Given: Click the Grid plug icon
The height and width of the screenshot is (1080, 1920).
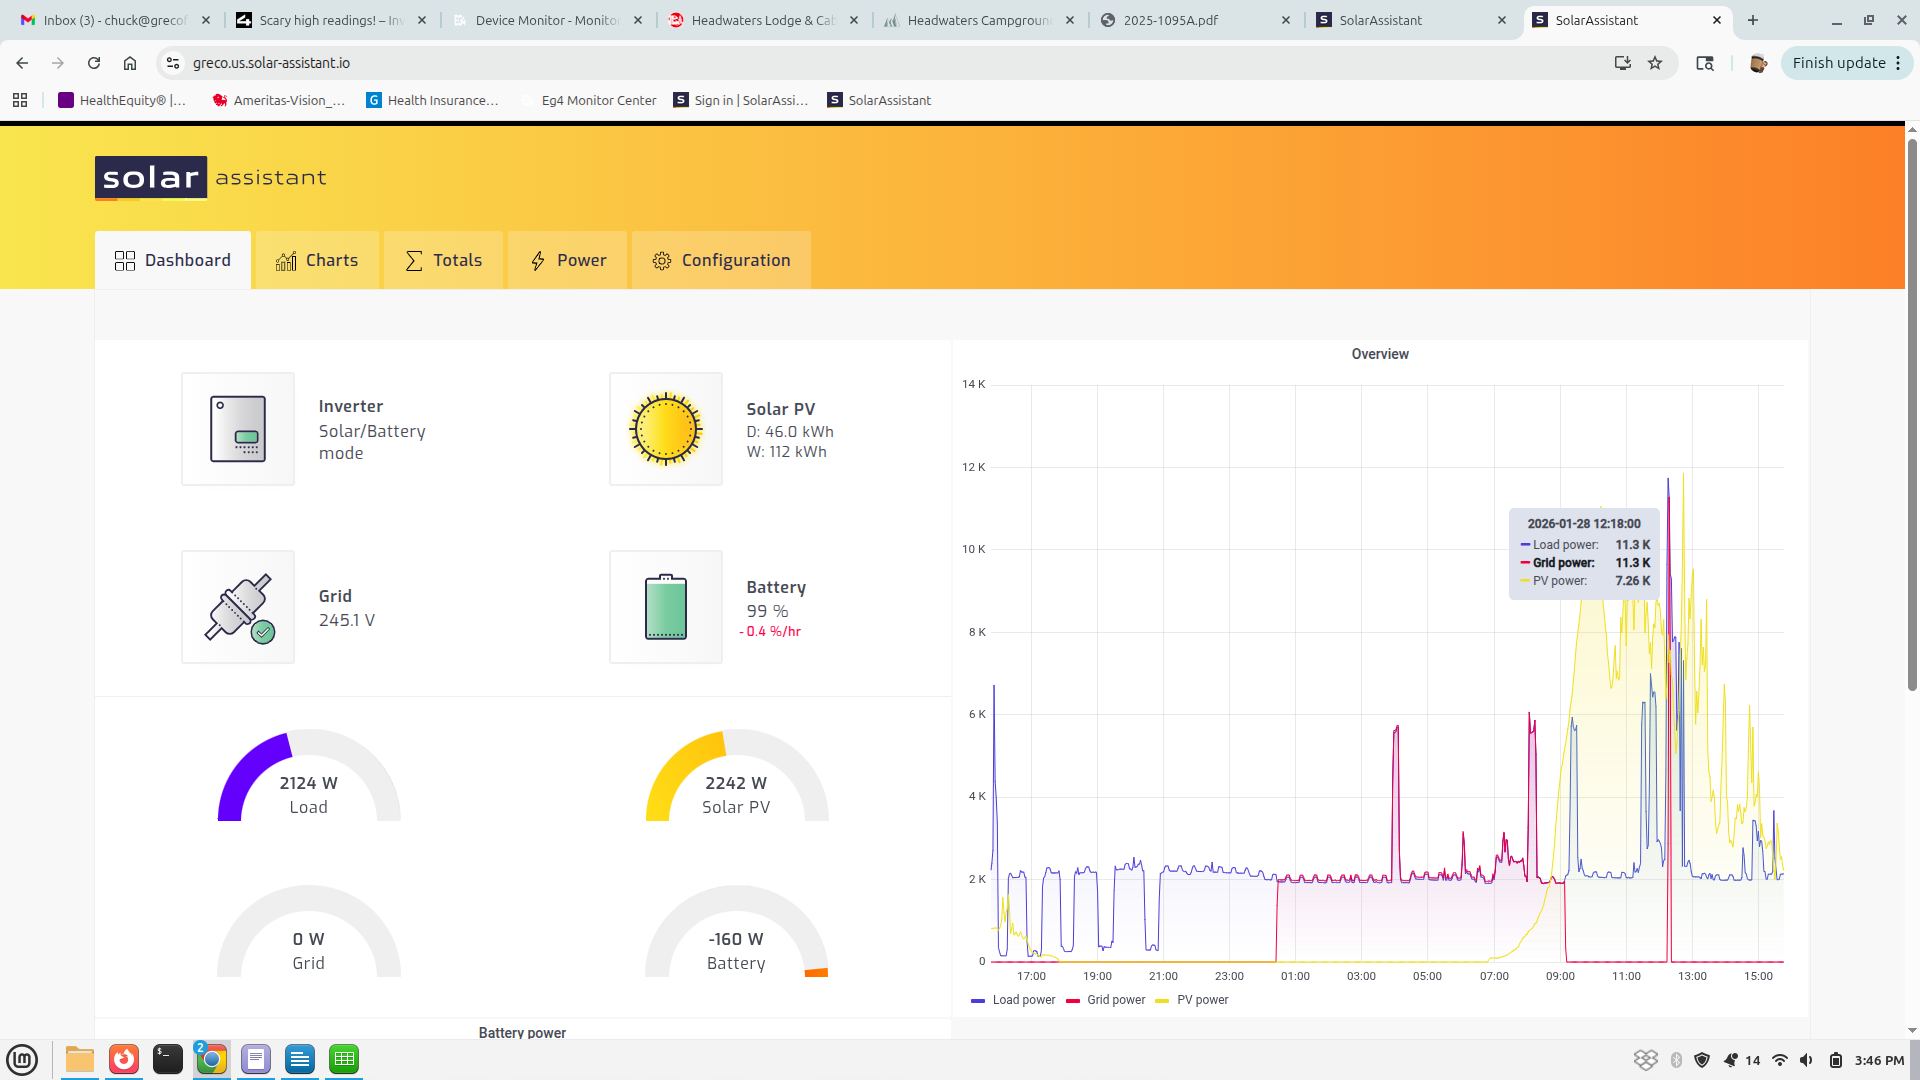Looking at the screenshot, I should click(238, 607).
